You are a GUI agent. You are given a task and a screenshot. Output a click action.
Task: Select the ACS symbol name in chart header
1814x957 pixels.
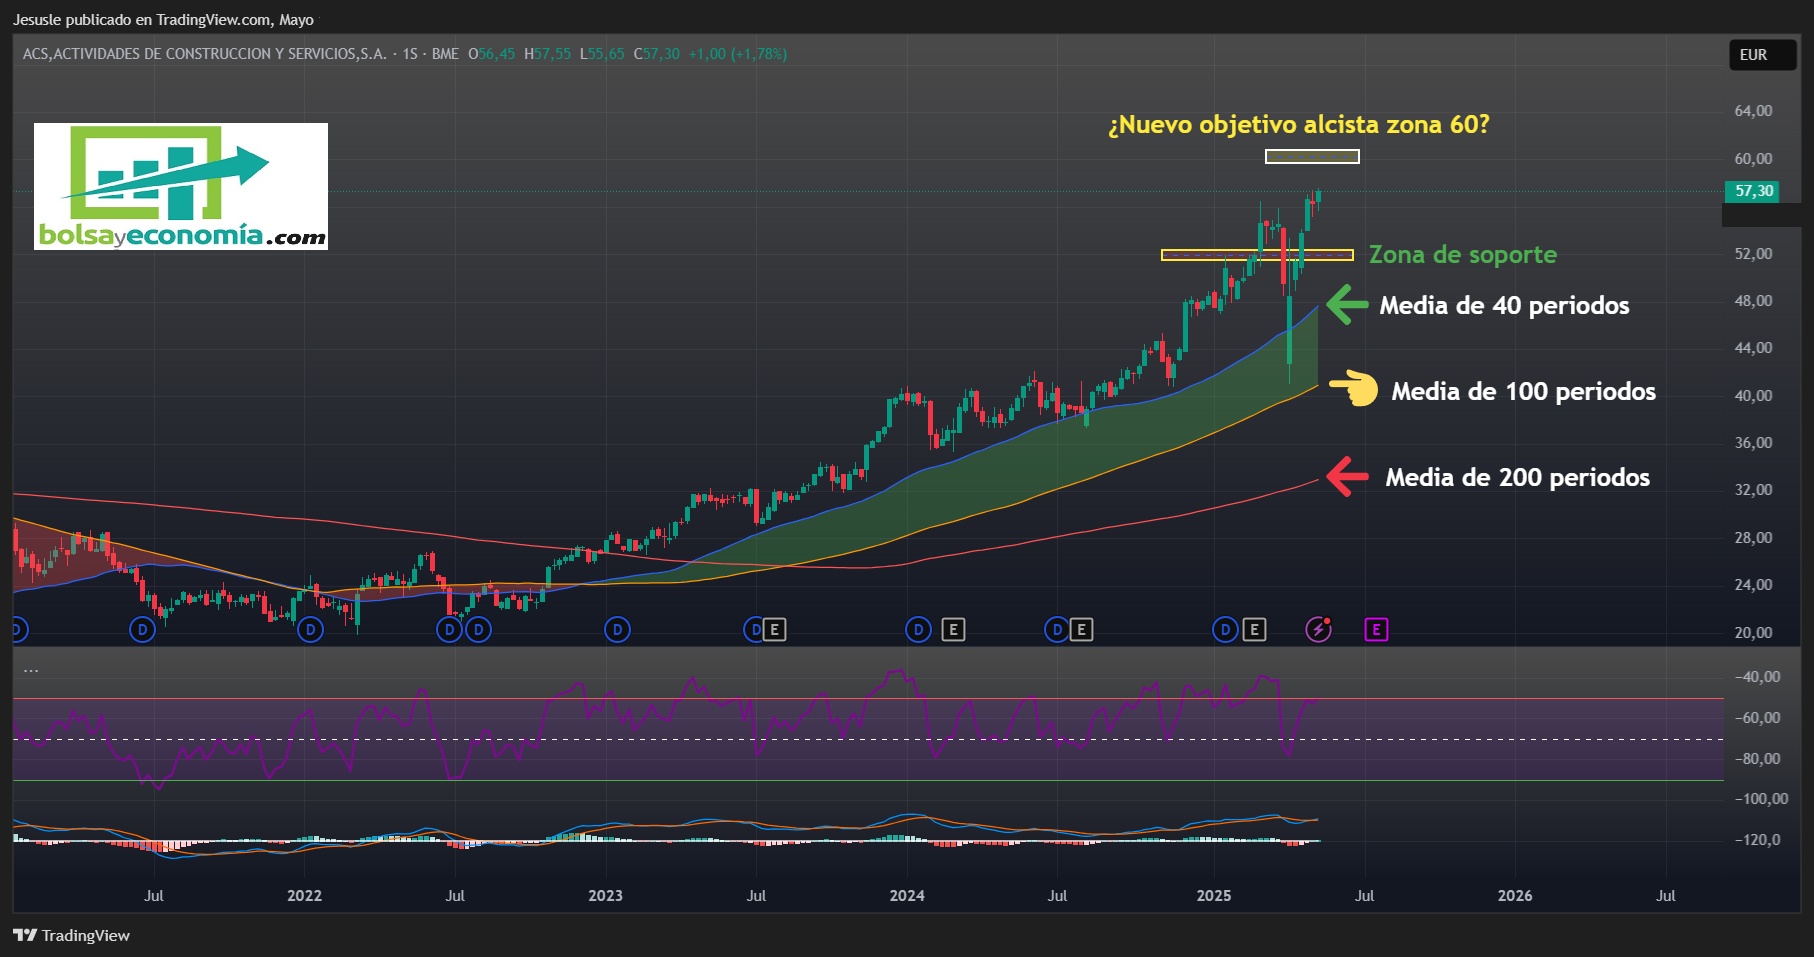point(205,54)
